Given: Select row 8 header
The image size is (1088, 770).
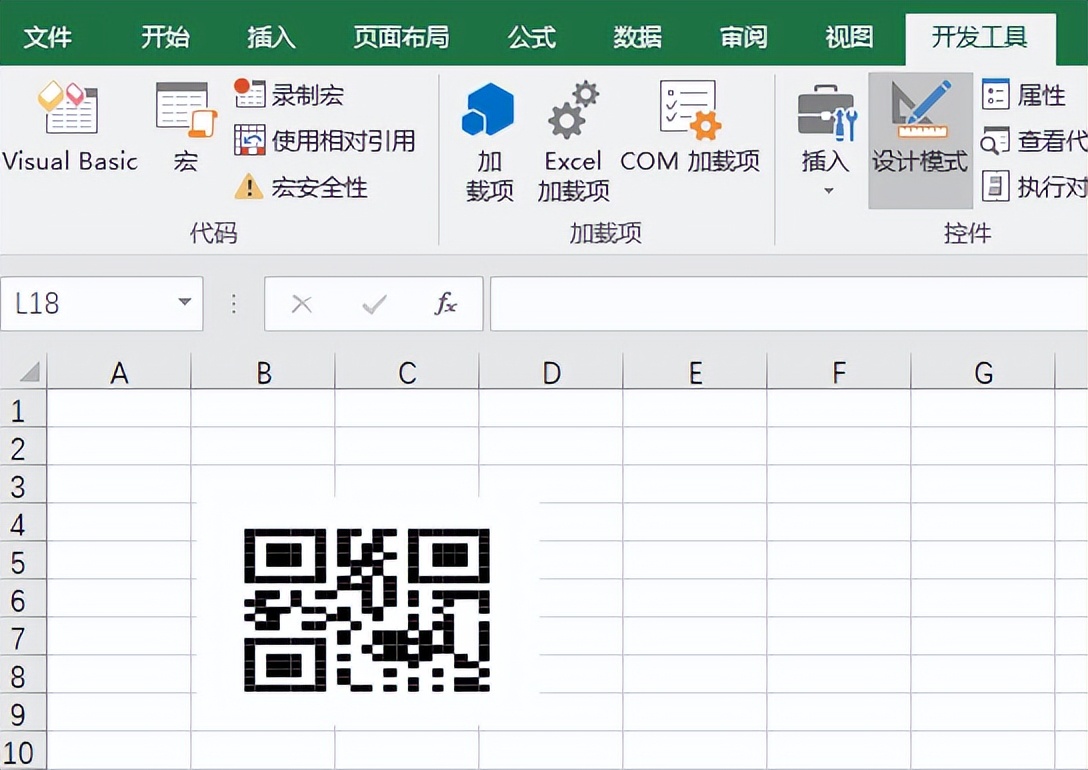Looking at the screenshot, I should [x=23, y=674].
